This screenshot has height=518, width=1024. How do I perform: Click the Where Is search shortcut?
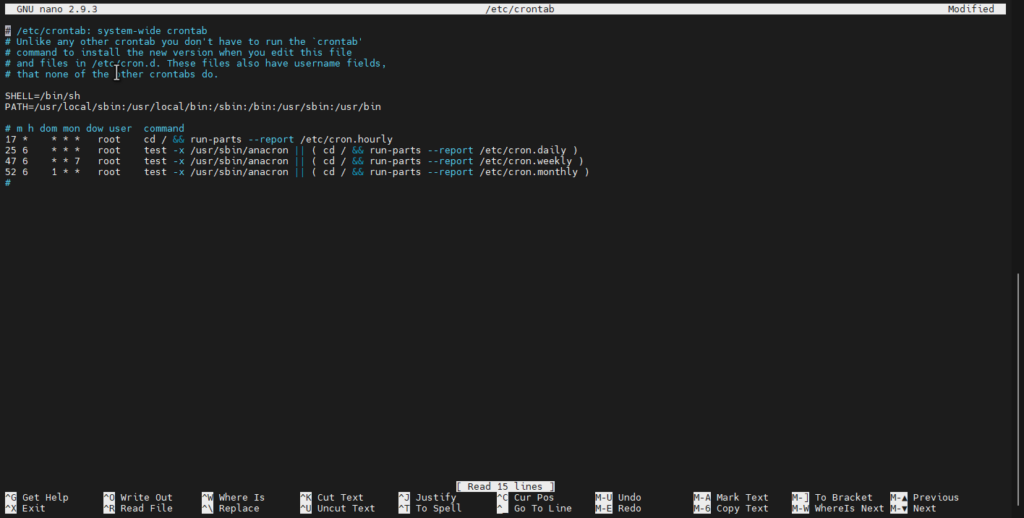[x=241, y=497]
